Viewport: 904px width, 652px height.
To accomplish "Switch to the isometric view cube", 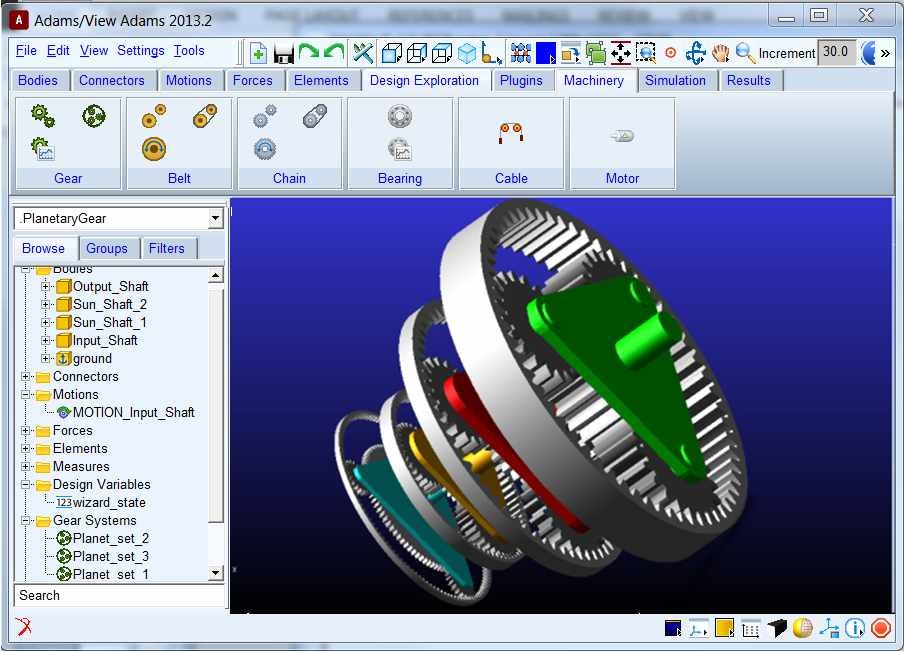I will (467, 53).
